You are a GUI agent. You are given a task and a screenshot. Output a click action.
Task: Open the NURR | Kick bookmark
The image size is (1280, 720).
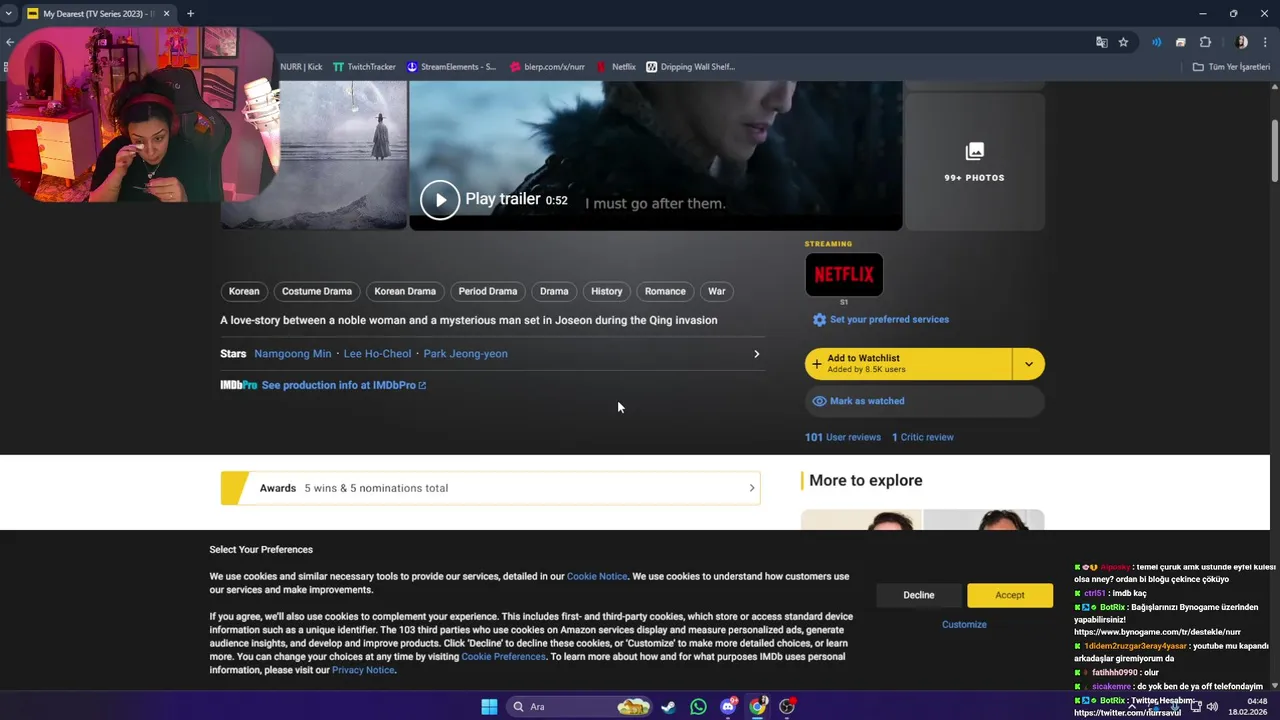300,67
